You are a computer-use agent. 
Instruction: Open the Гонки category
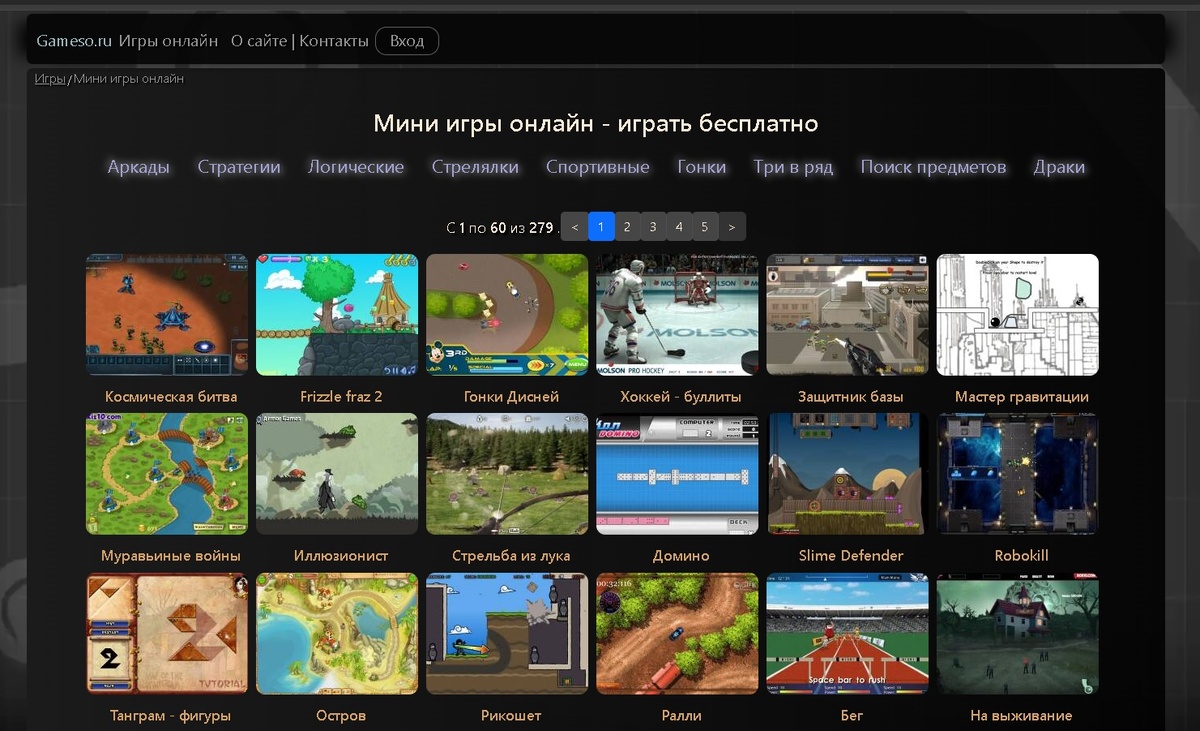coord(702,167)
